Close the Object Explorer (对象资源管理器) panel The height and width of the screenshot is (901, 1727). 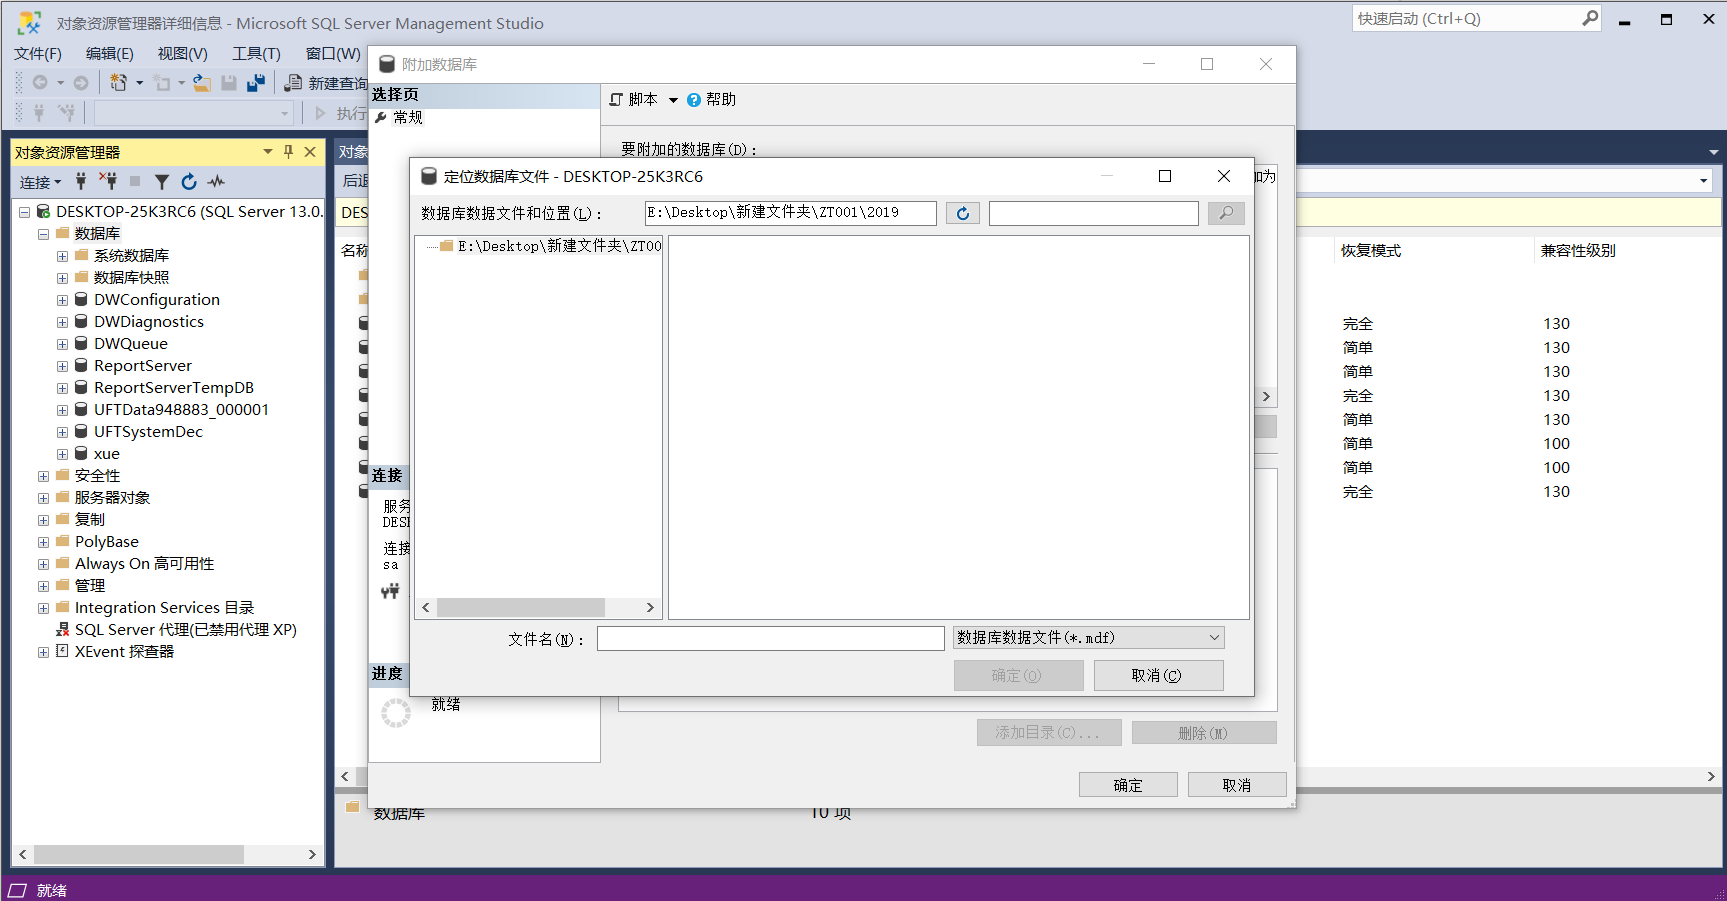click(x=310, y=152)
